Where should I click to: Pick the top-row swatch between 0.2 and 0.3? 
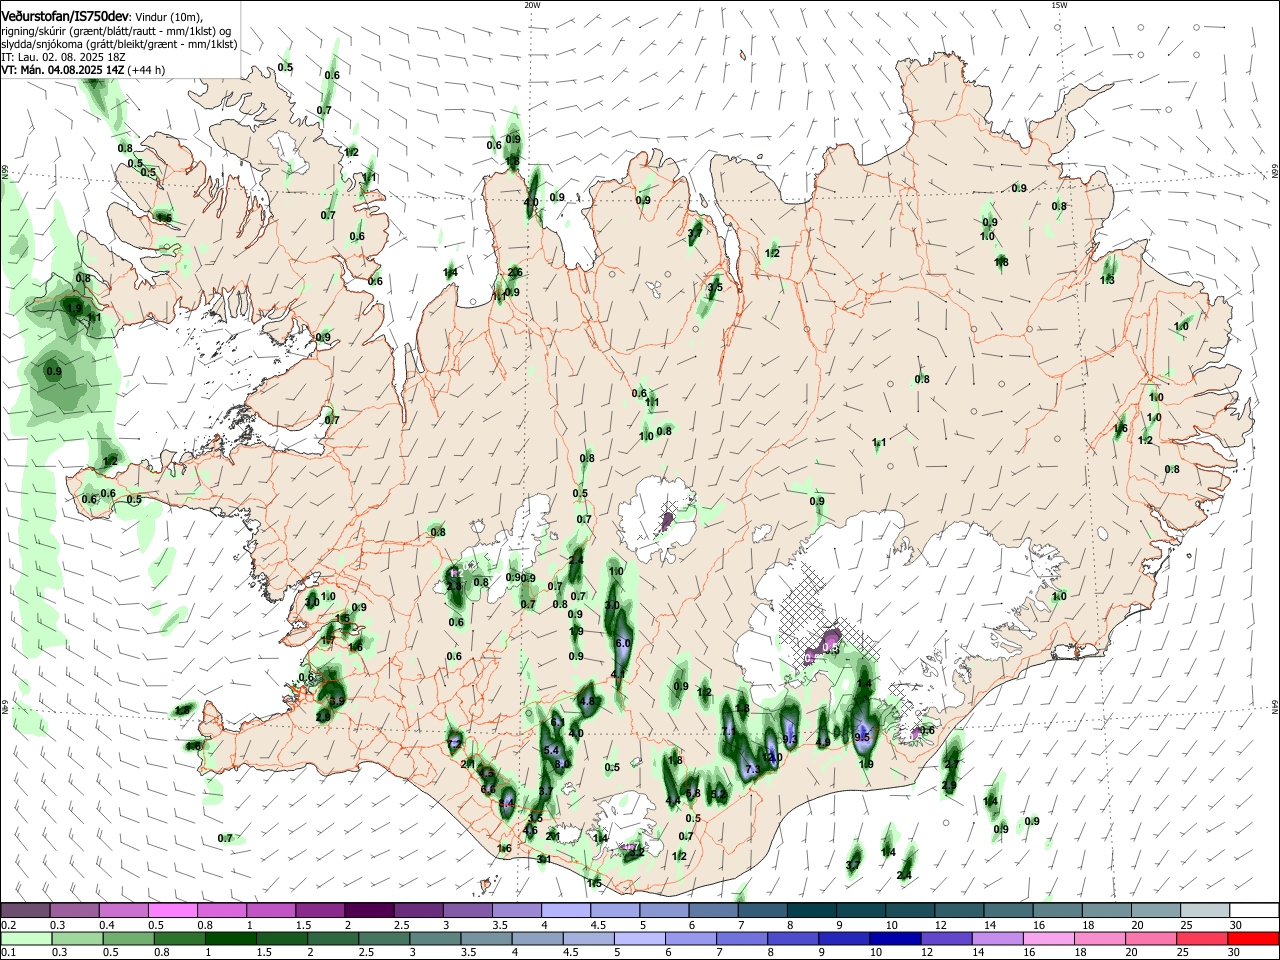pos(26,911)
